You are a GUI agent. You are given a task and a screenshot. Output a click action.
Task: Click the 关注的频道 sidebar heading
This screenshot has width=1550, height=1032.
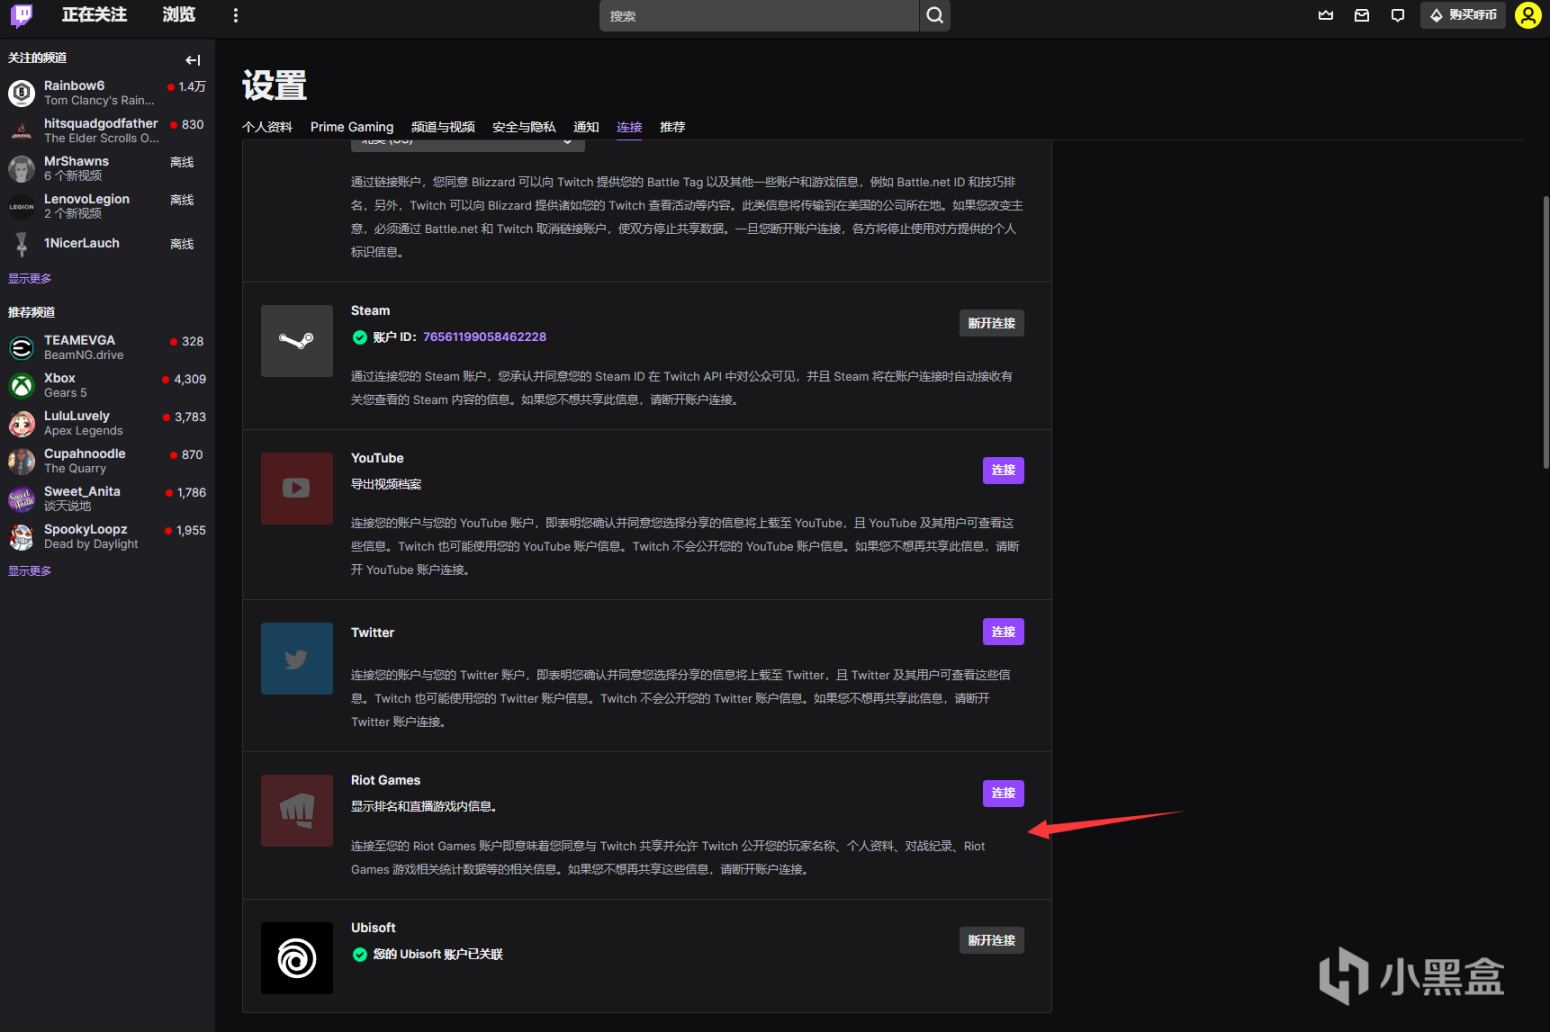click(37, 58)
